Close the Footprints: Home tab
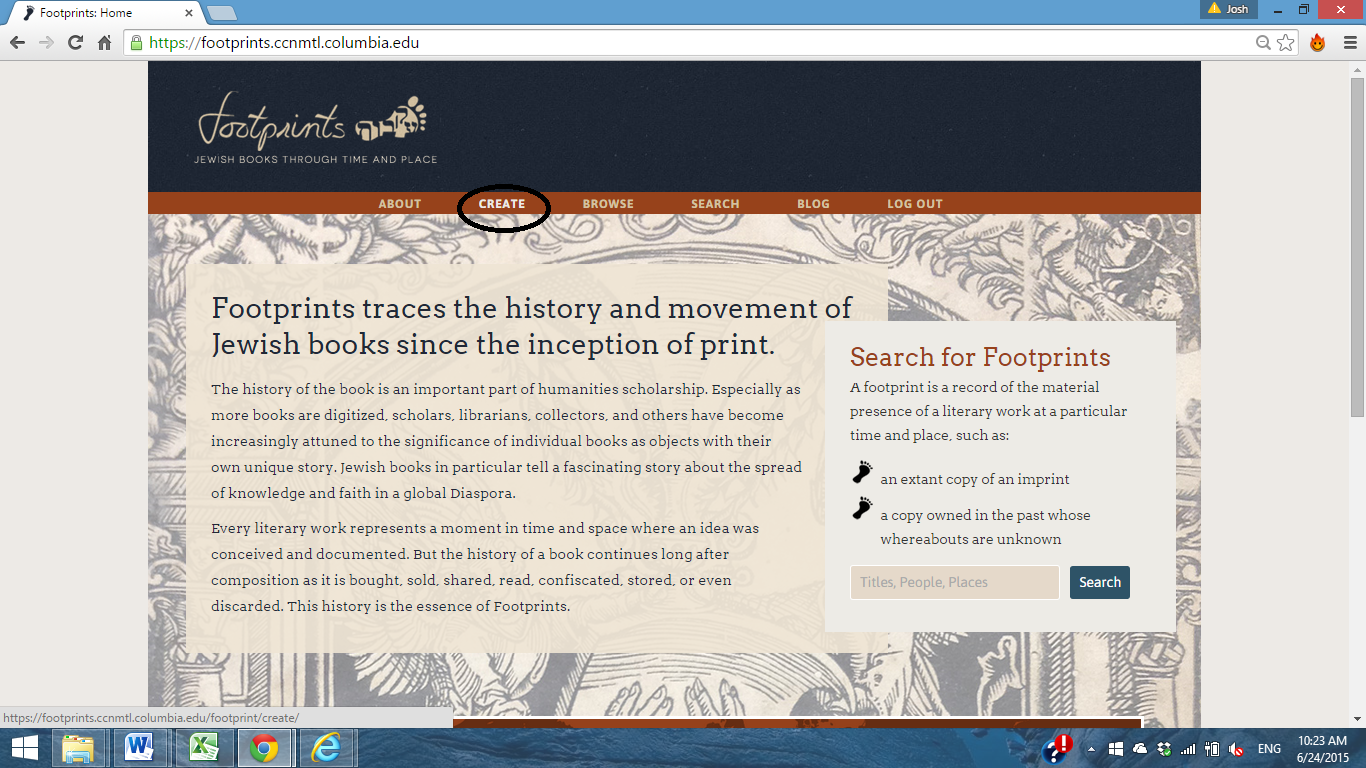The height and width of the screenshot is (768, 1366). coord(188,13)
